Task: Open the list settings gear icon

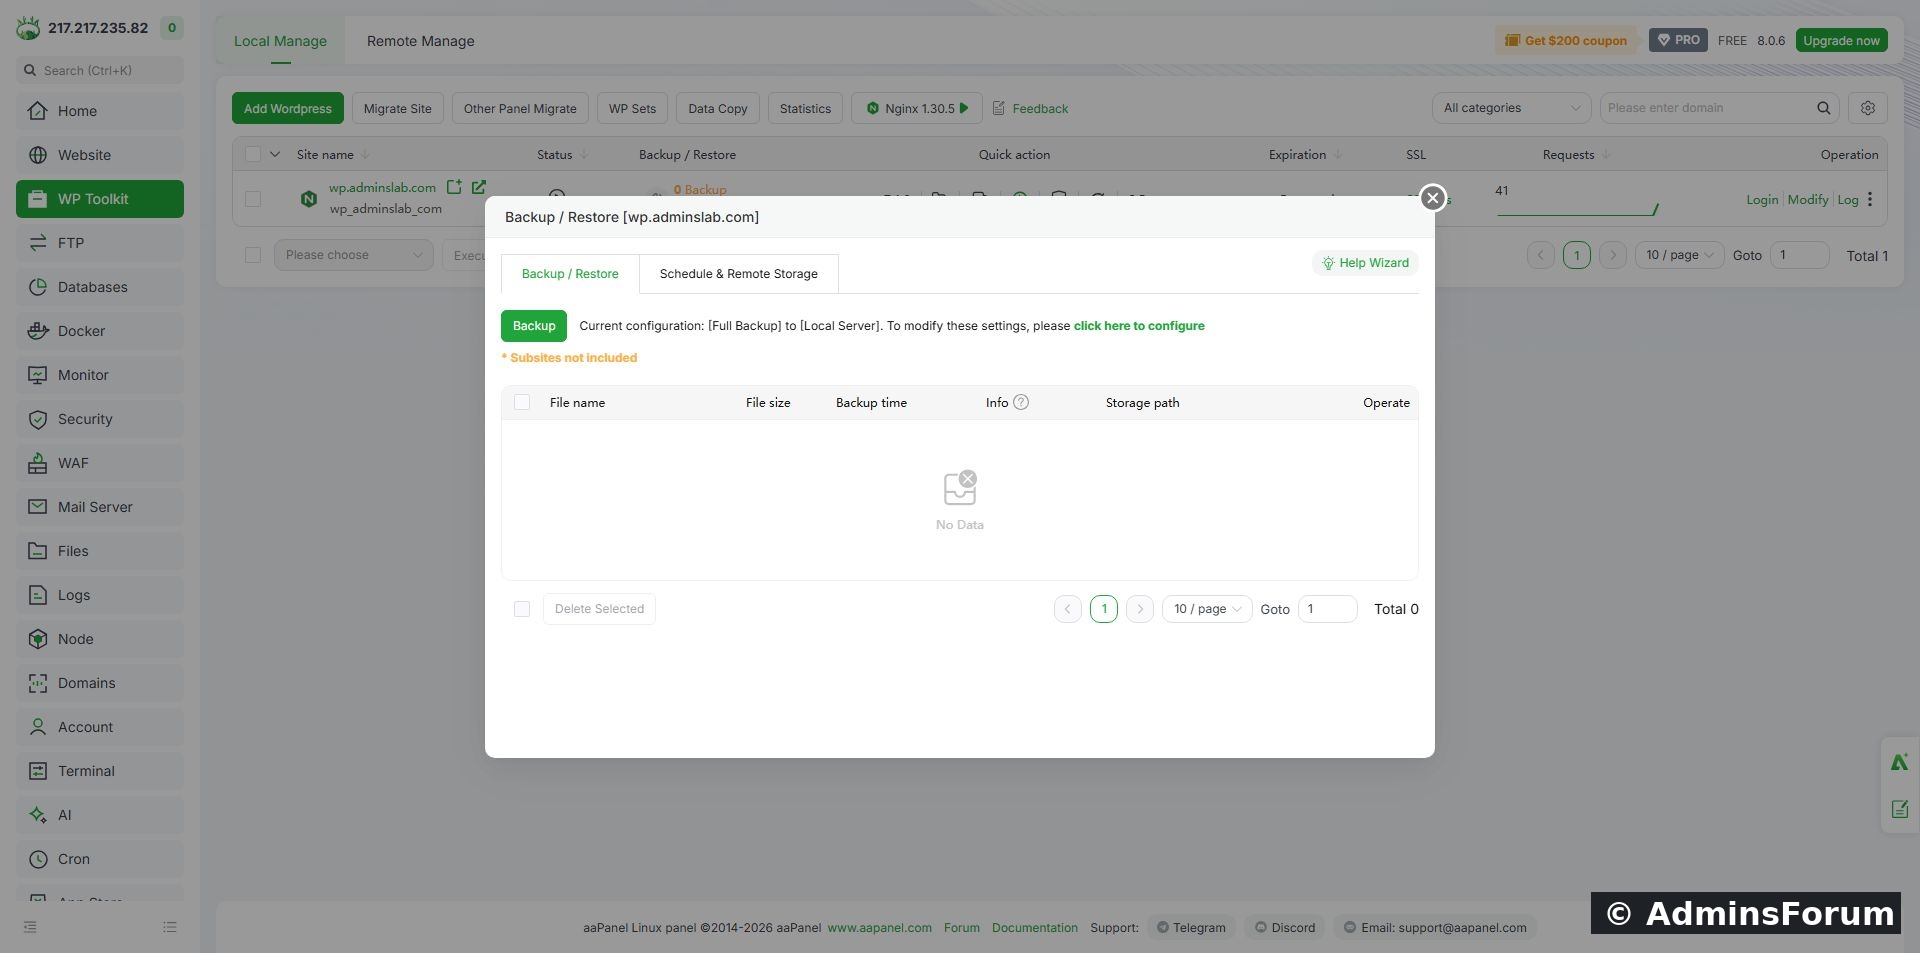Action: point(1867,108)
